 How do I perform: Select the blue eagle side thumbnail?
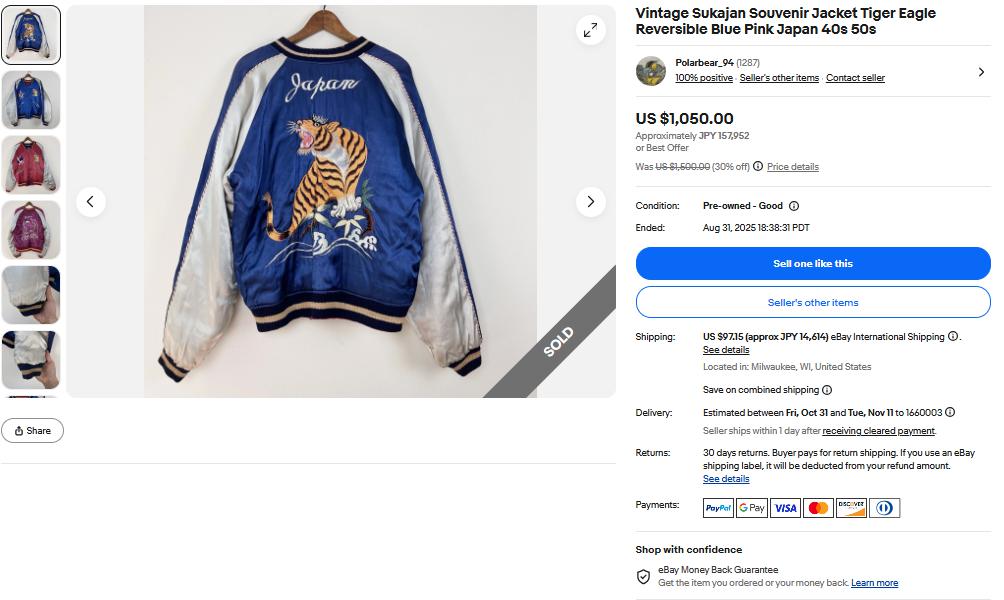[x=31, y=100]
